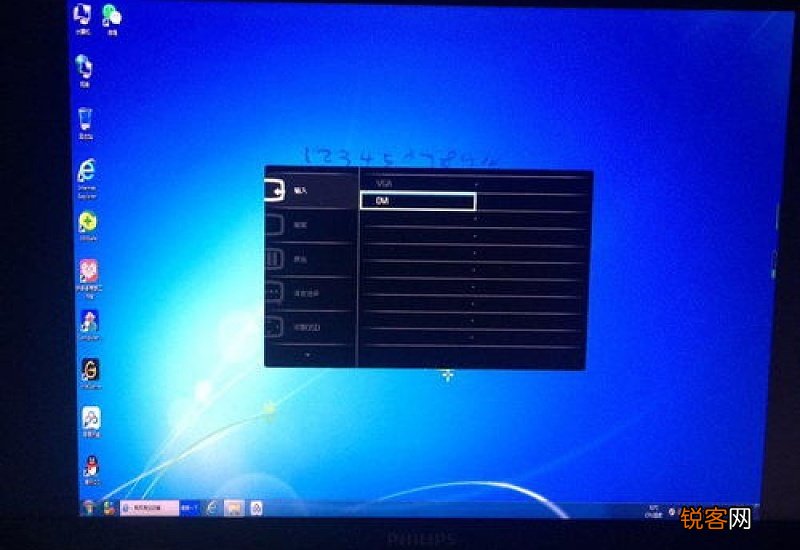
Task: Select the OSD settings category icon
Action: pos(274,327)
